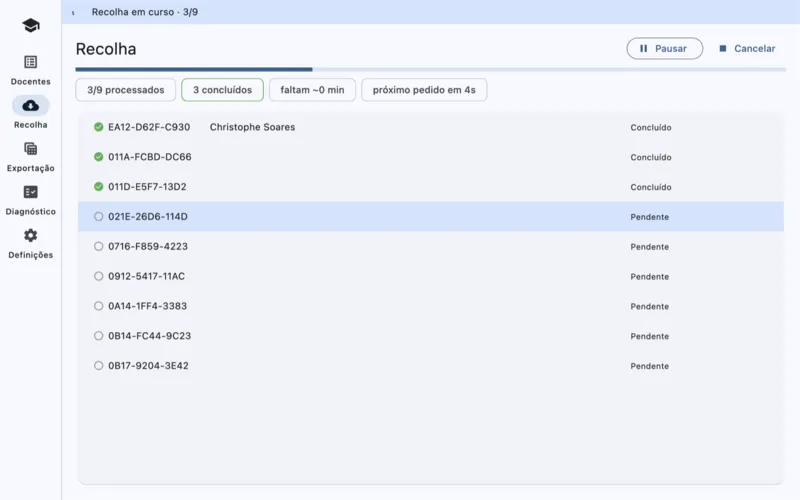The image size is (800, 500).
Task: Click Pendente status of 0716-F859-4223
Action: coord(649,247)
